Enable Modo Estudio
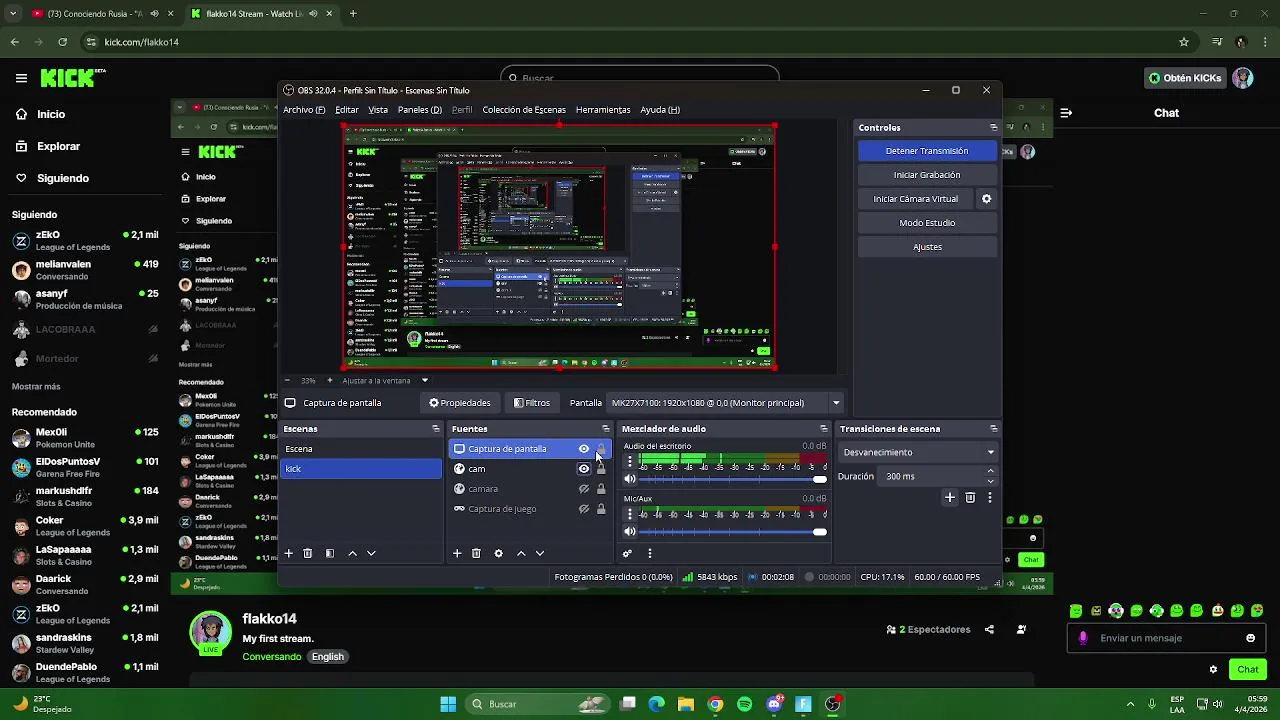 (x=927, y=223)
